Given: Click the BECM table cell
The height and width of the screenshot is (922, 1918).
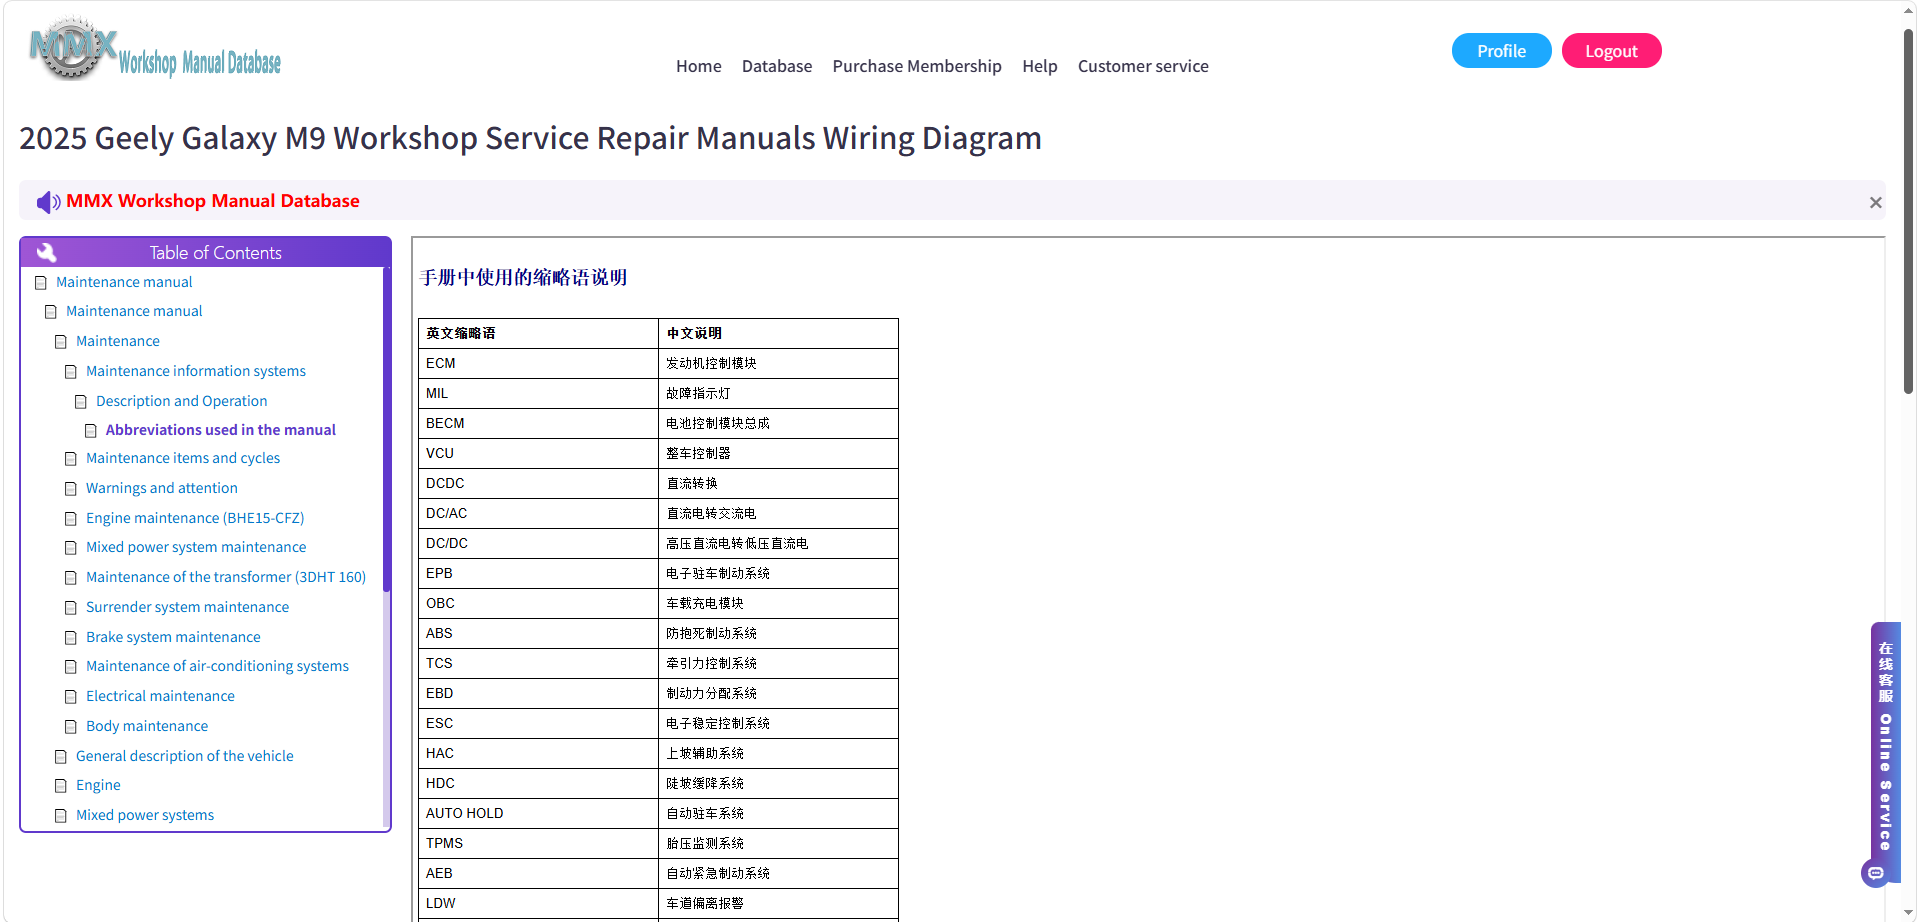Looking at the screenshot, I should click(x=539, y=423).
